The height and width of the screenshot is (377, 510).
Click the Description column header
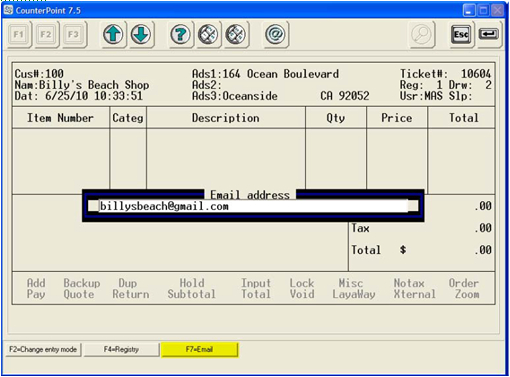tap(226, 118)
